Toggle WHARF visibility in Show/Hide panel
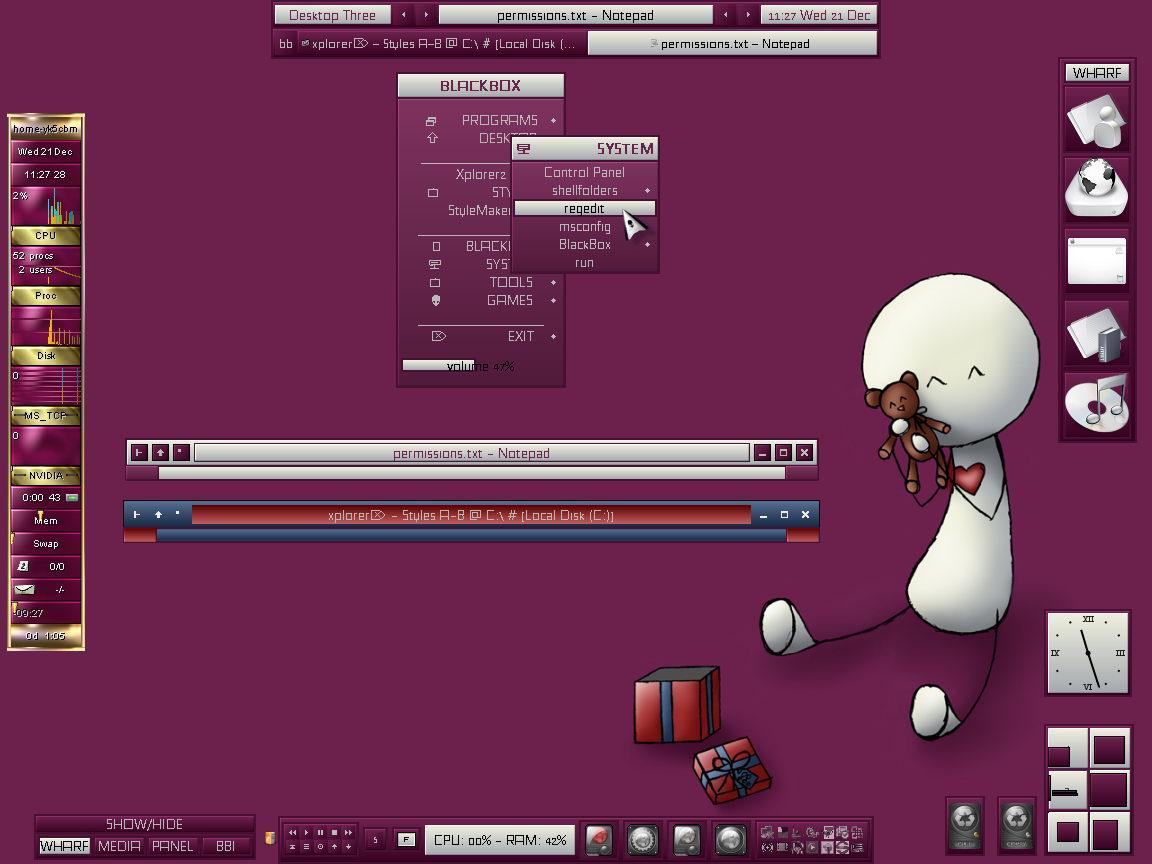 click(x=64, y=846)
